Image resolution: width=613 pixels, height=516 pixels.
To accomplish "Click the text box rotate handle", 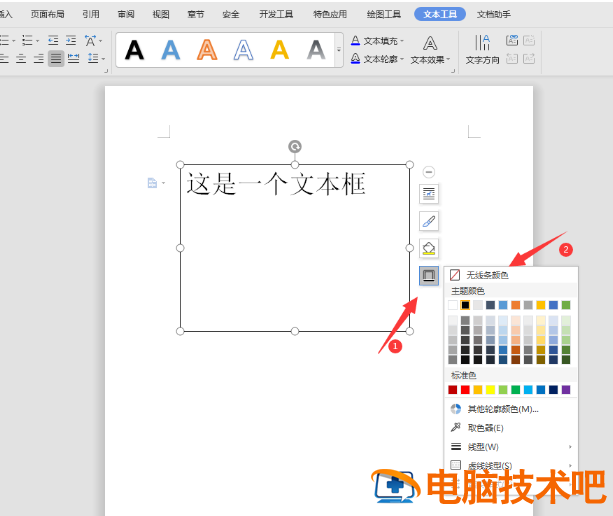I will 295,147.
